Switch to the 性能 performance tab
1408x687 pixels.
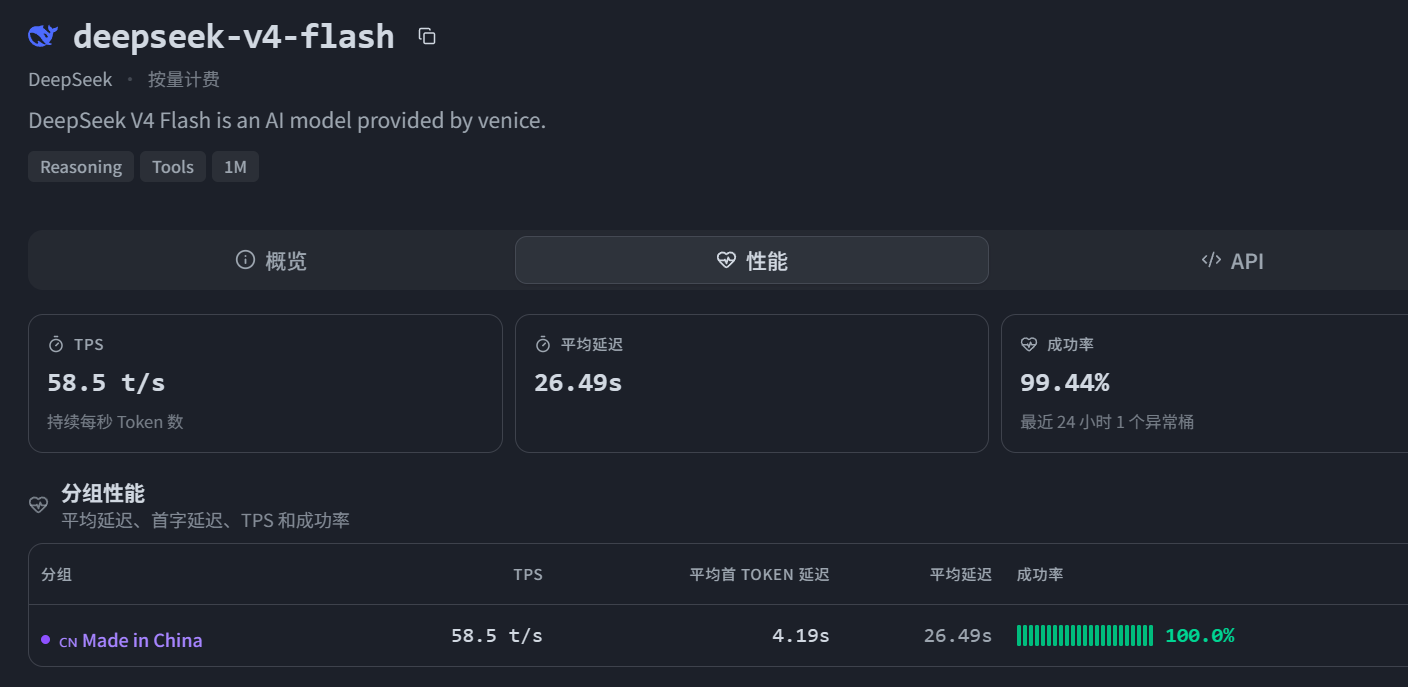click(752, 260)
